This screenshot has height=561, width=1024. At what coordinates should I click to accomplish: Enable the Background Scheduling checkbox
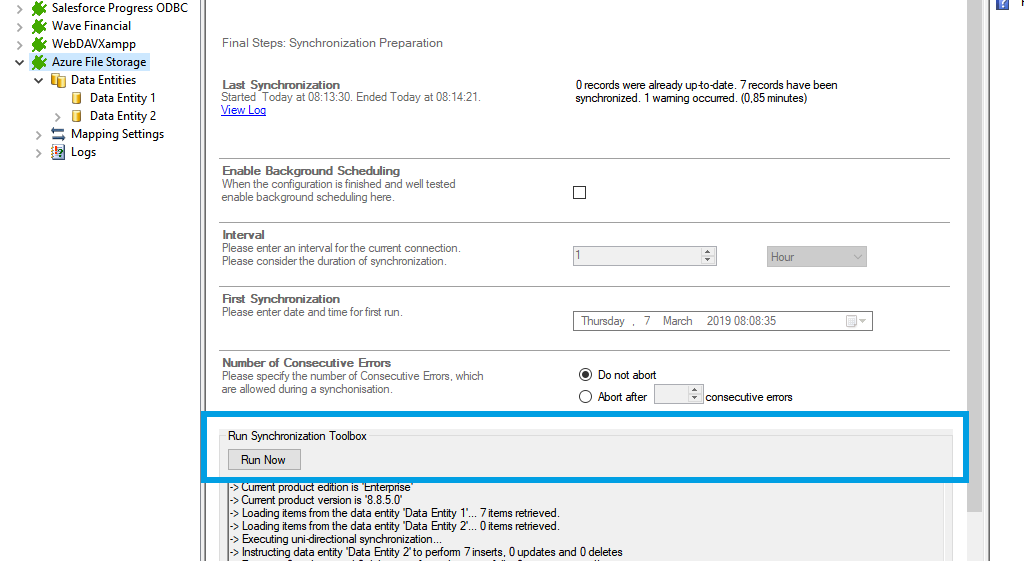[x=579, y=193]
